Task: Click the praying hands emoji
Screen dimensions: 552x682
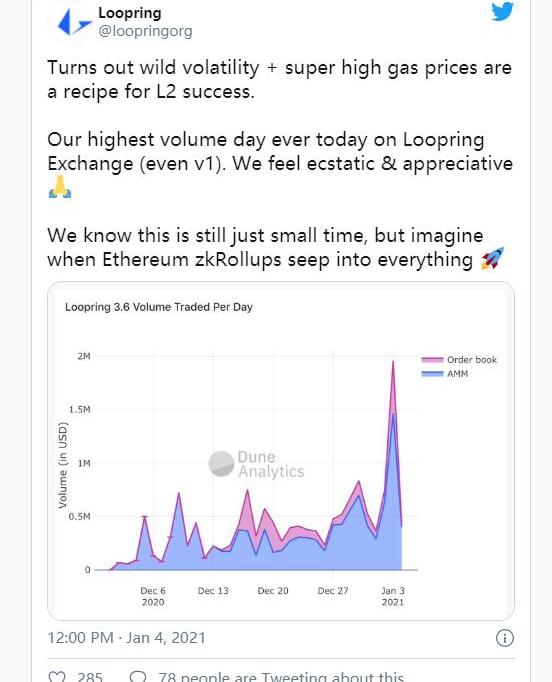Action: coord(60,187)
